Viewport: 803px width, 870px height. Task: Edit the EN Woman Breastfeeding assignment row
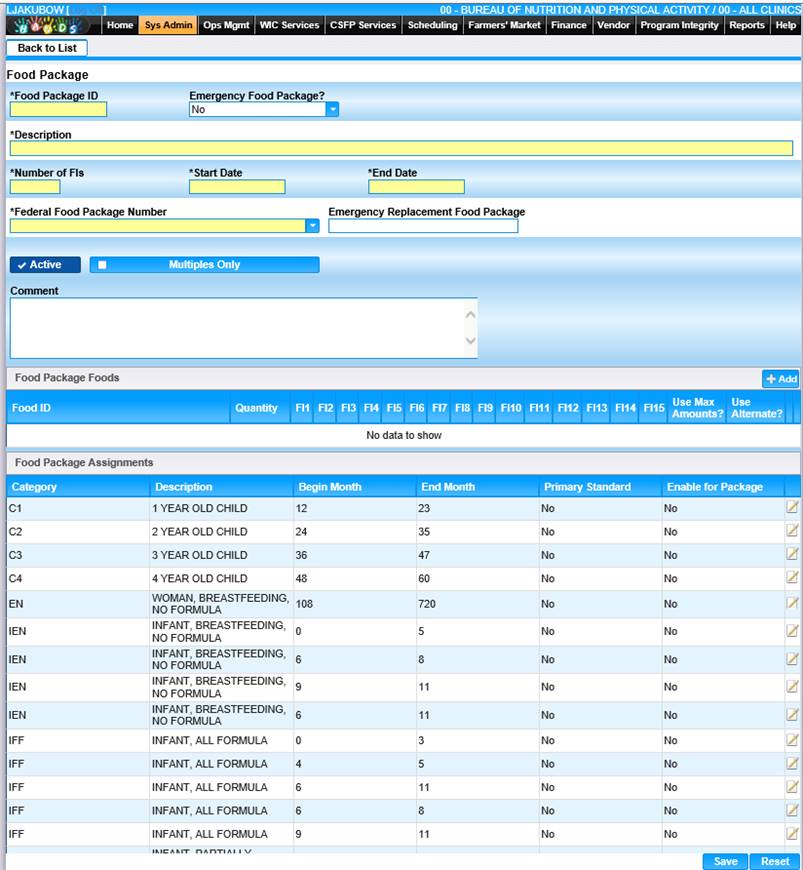792,603
